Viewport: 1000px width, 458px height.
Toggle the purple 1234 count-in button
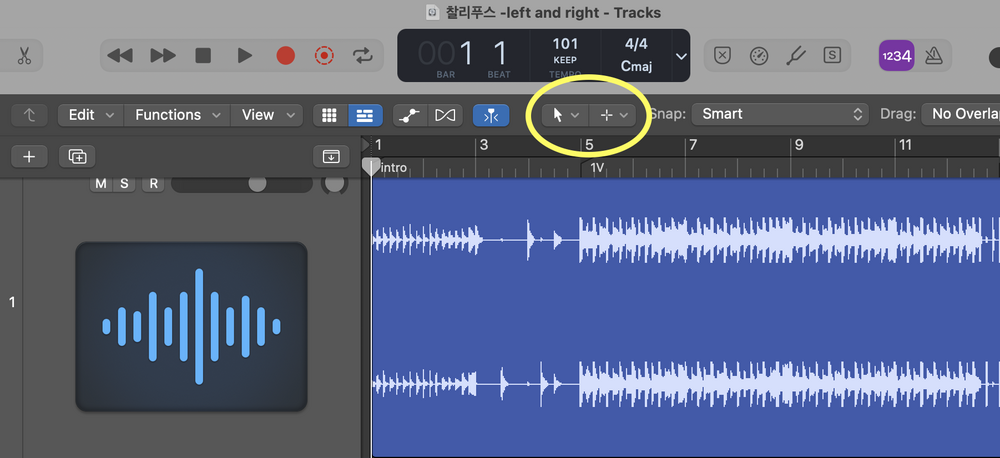click(895, 56)
